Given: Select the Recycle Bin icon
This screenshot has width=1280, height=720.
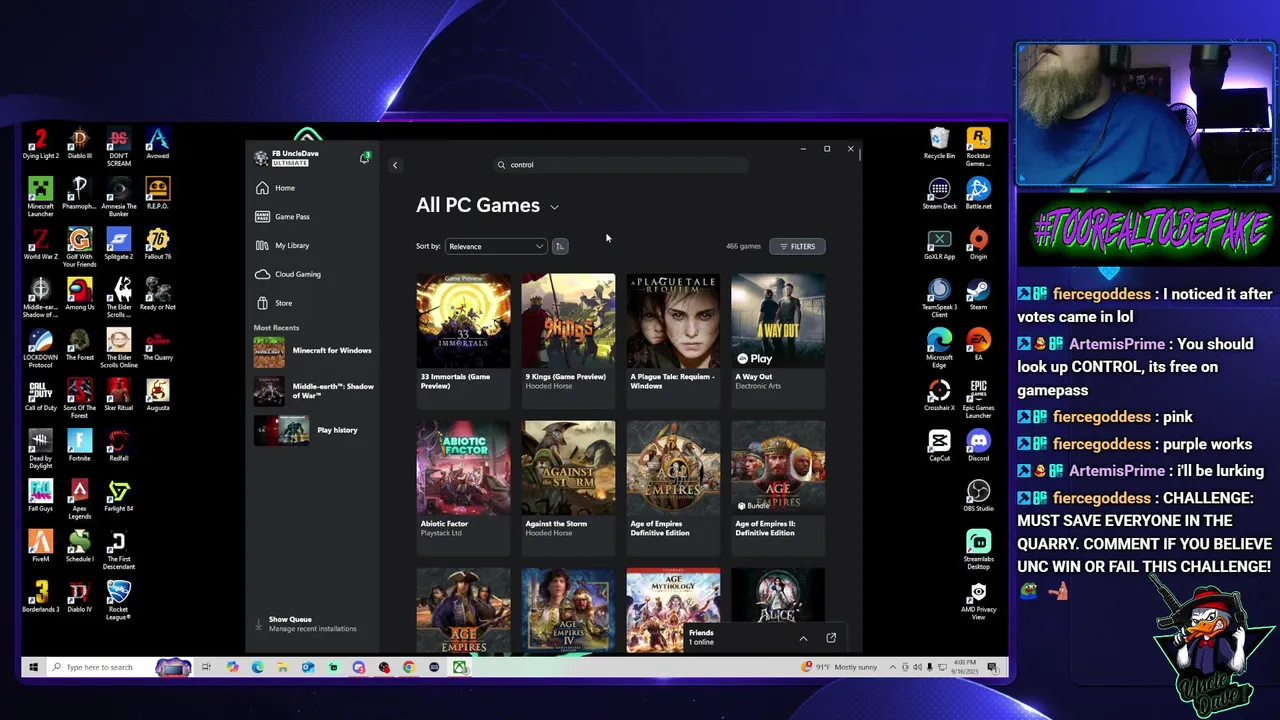Looking at the screenshot, I should tap(939, 144).
